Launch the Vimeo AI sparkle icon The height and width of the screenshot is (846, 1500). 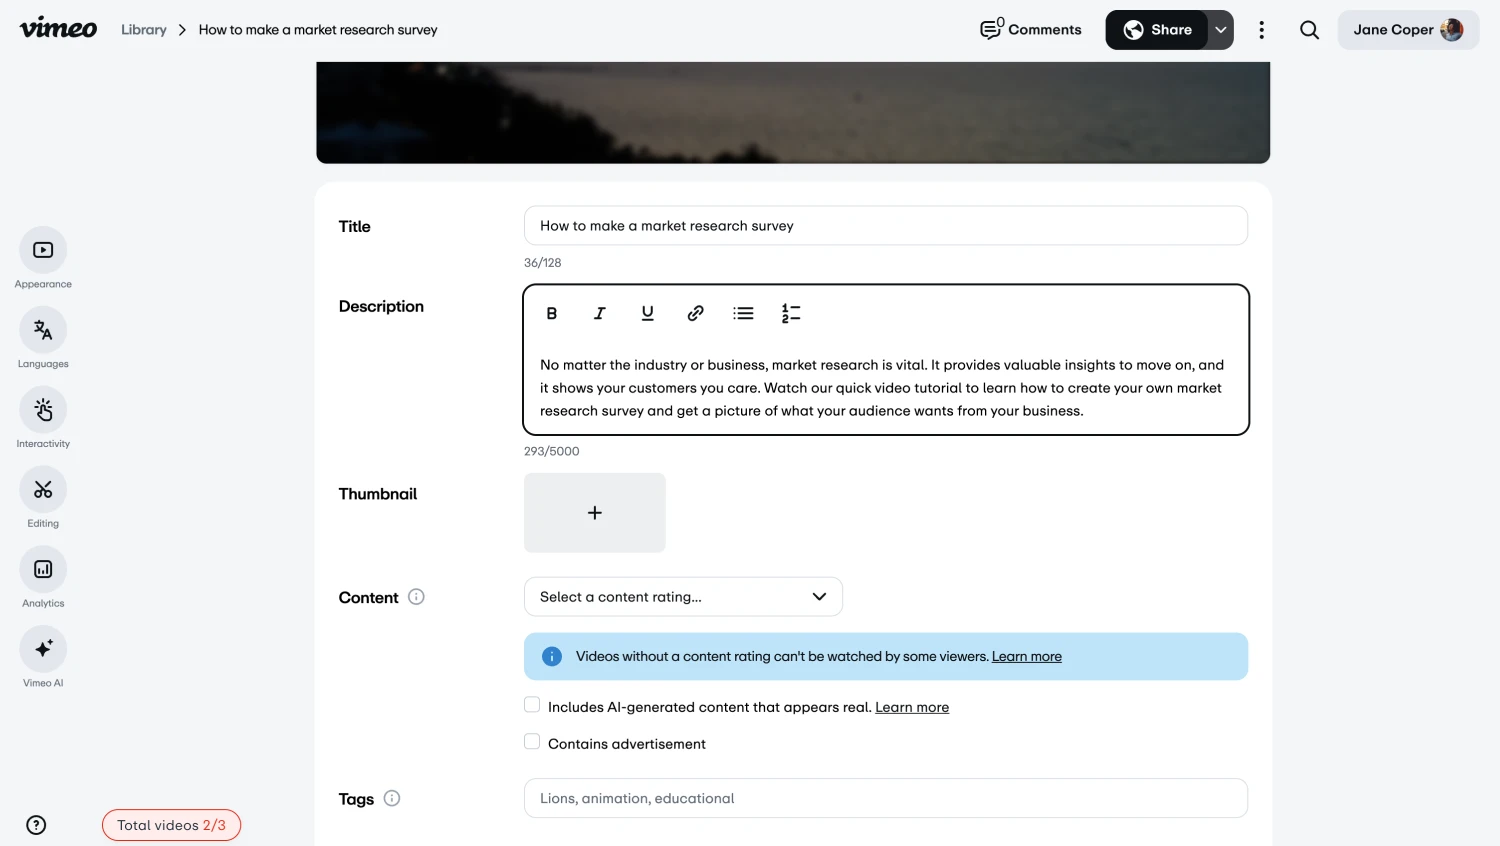pos(43,649)
